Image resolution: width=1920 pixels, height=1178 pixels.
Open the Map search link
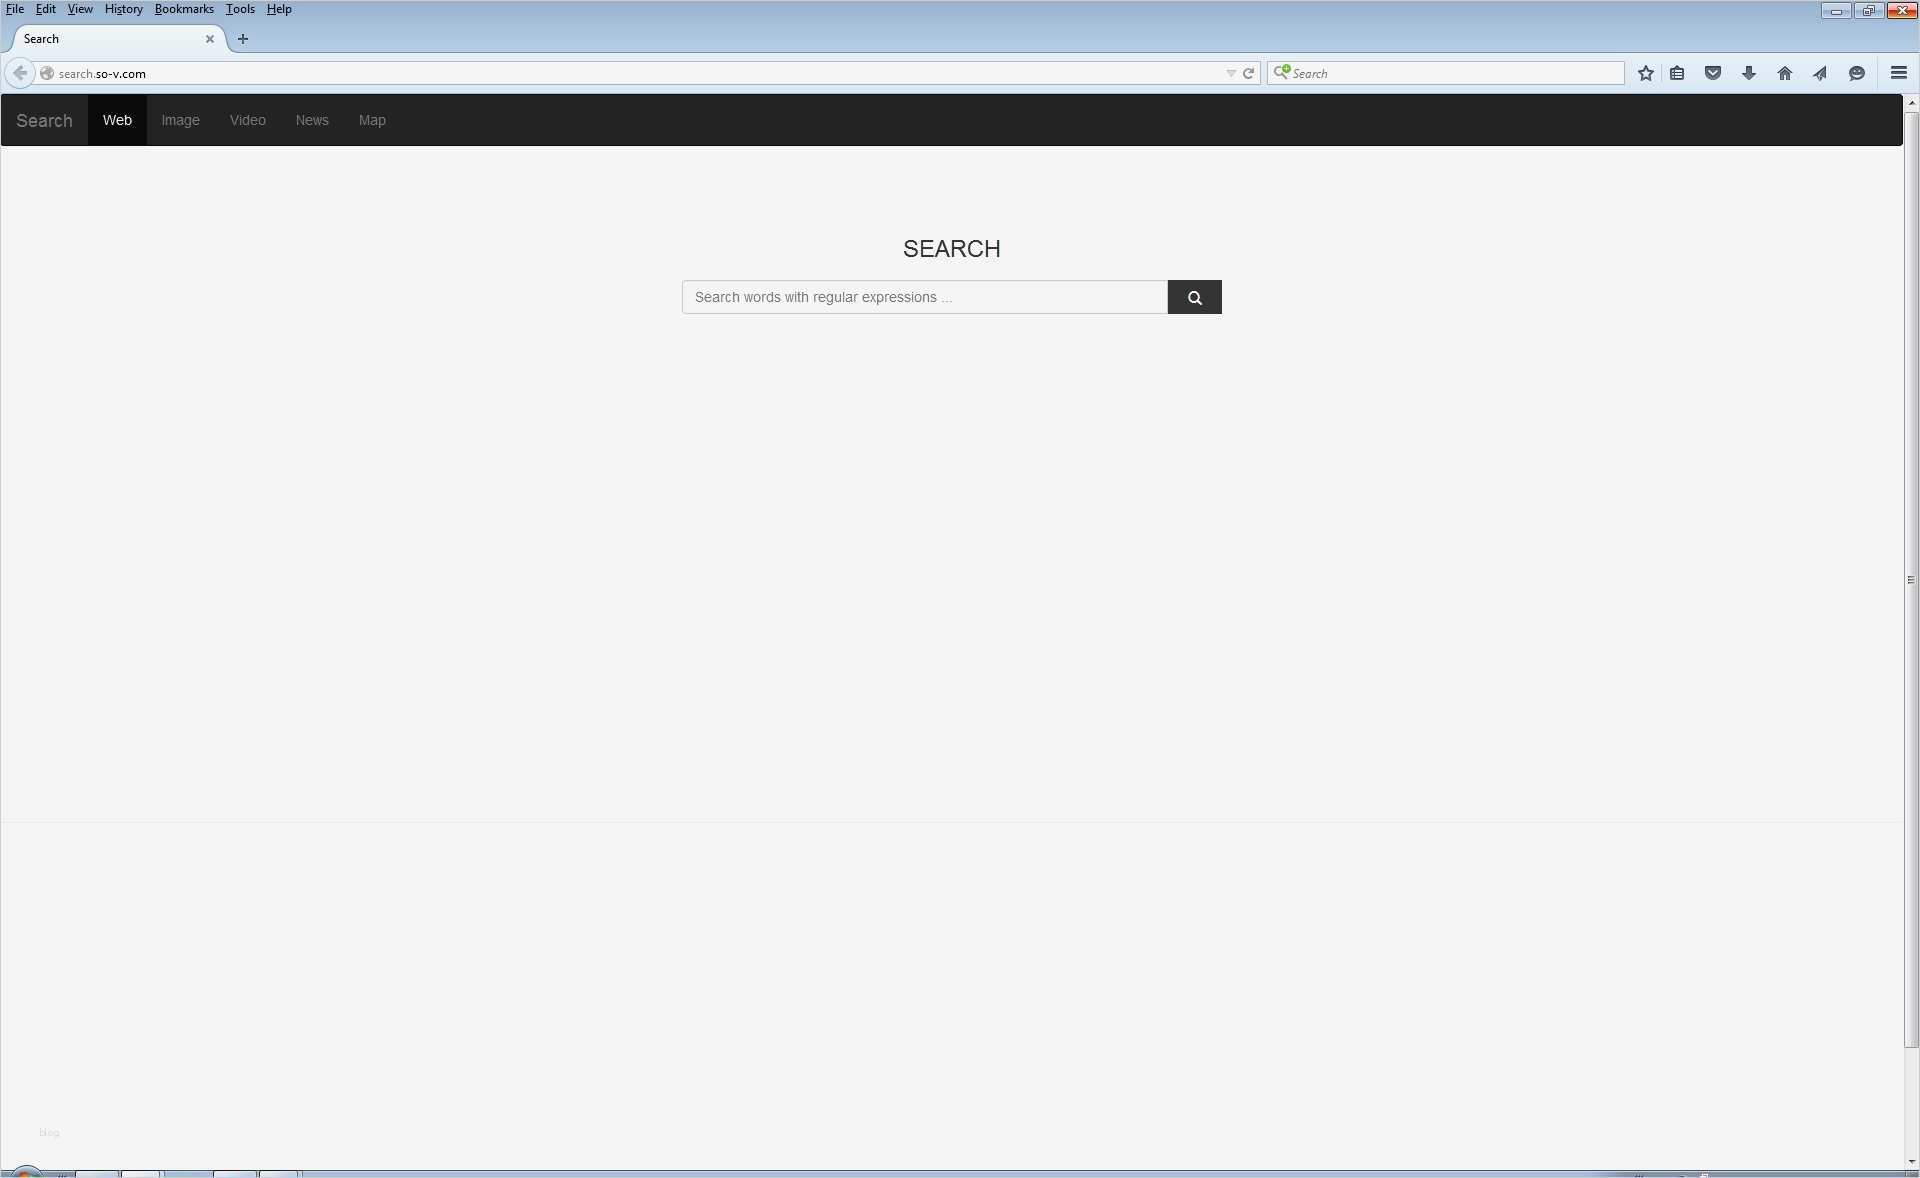coord(372,120)
